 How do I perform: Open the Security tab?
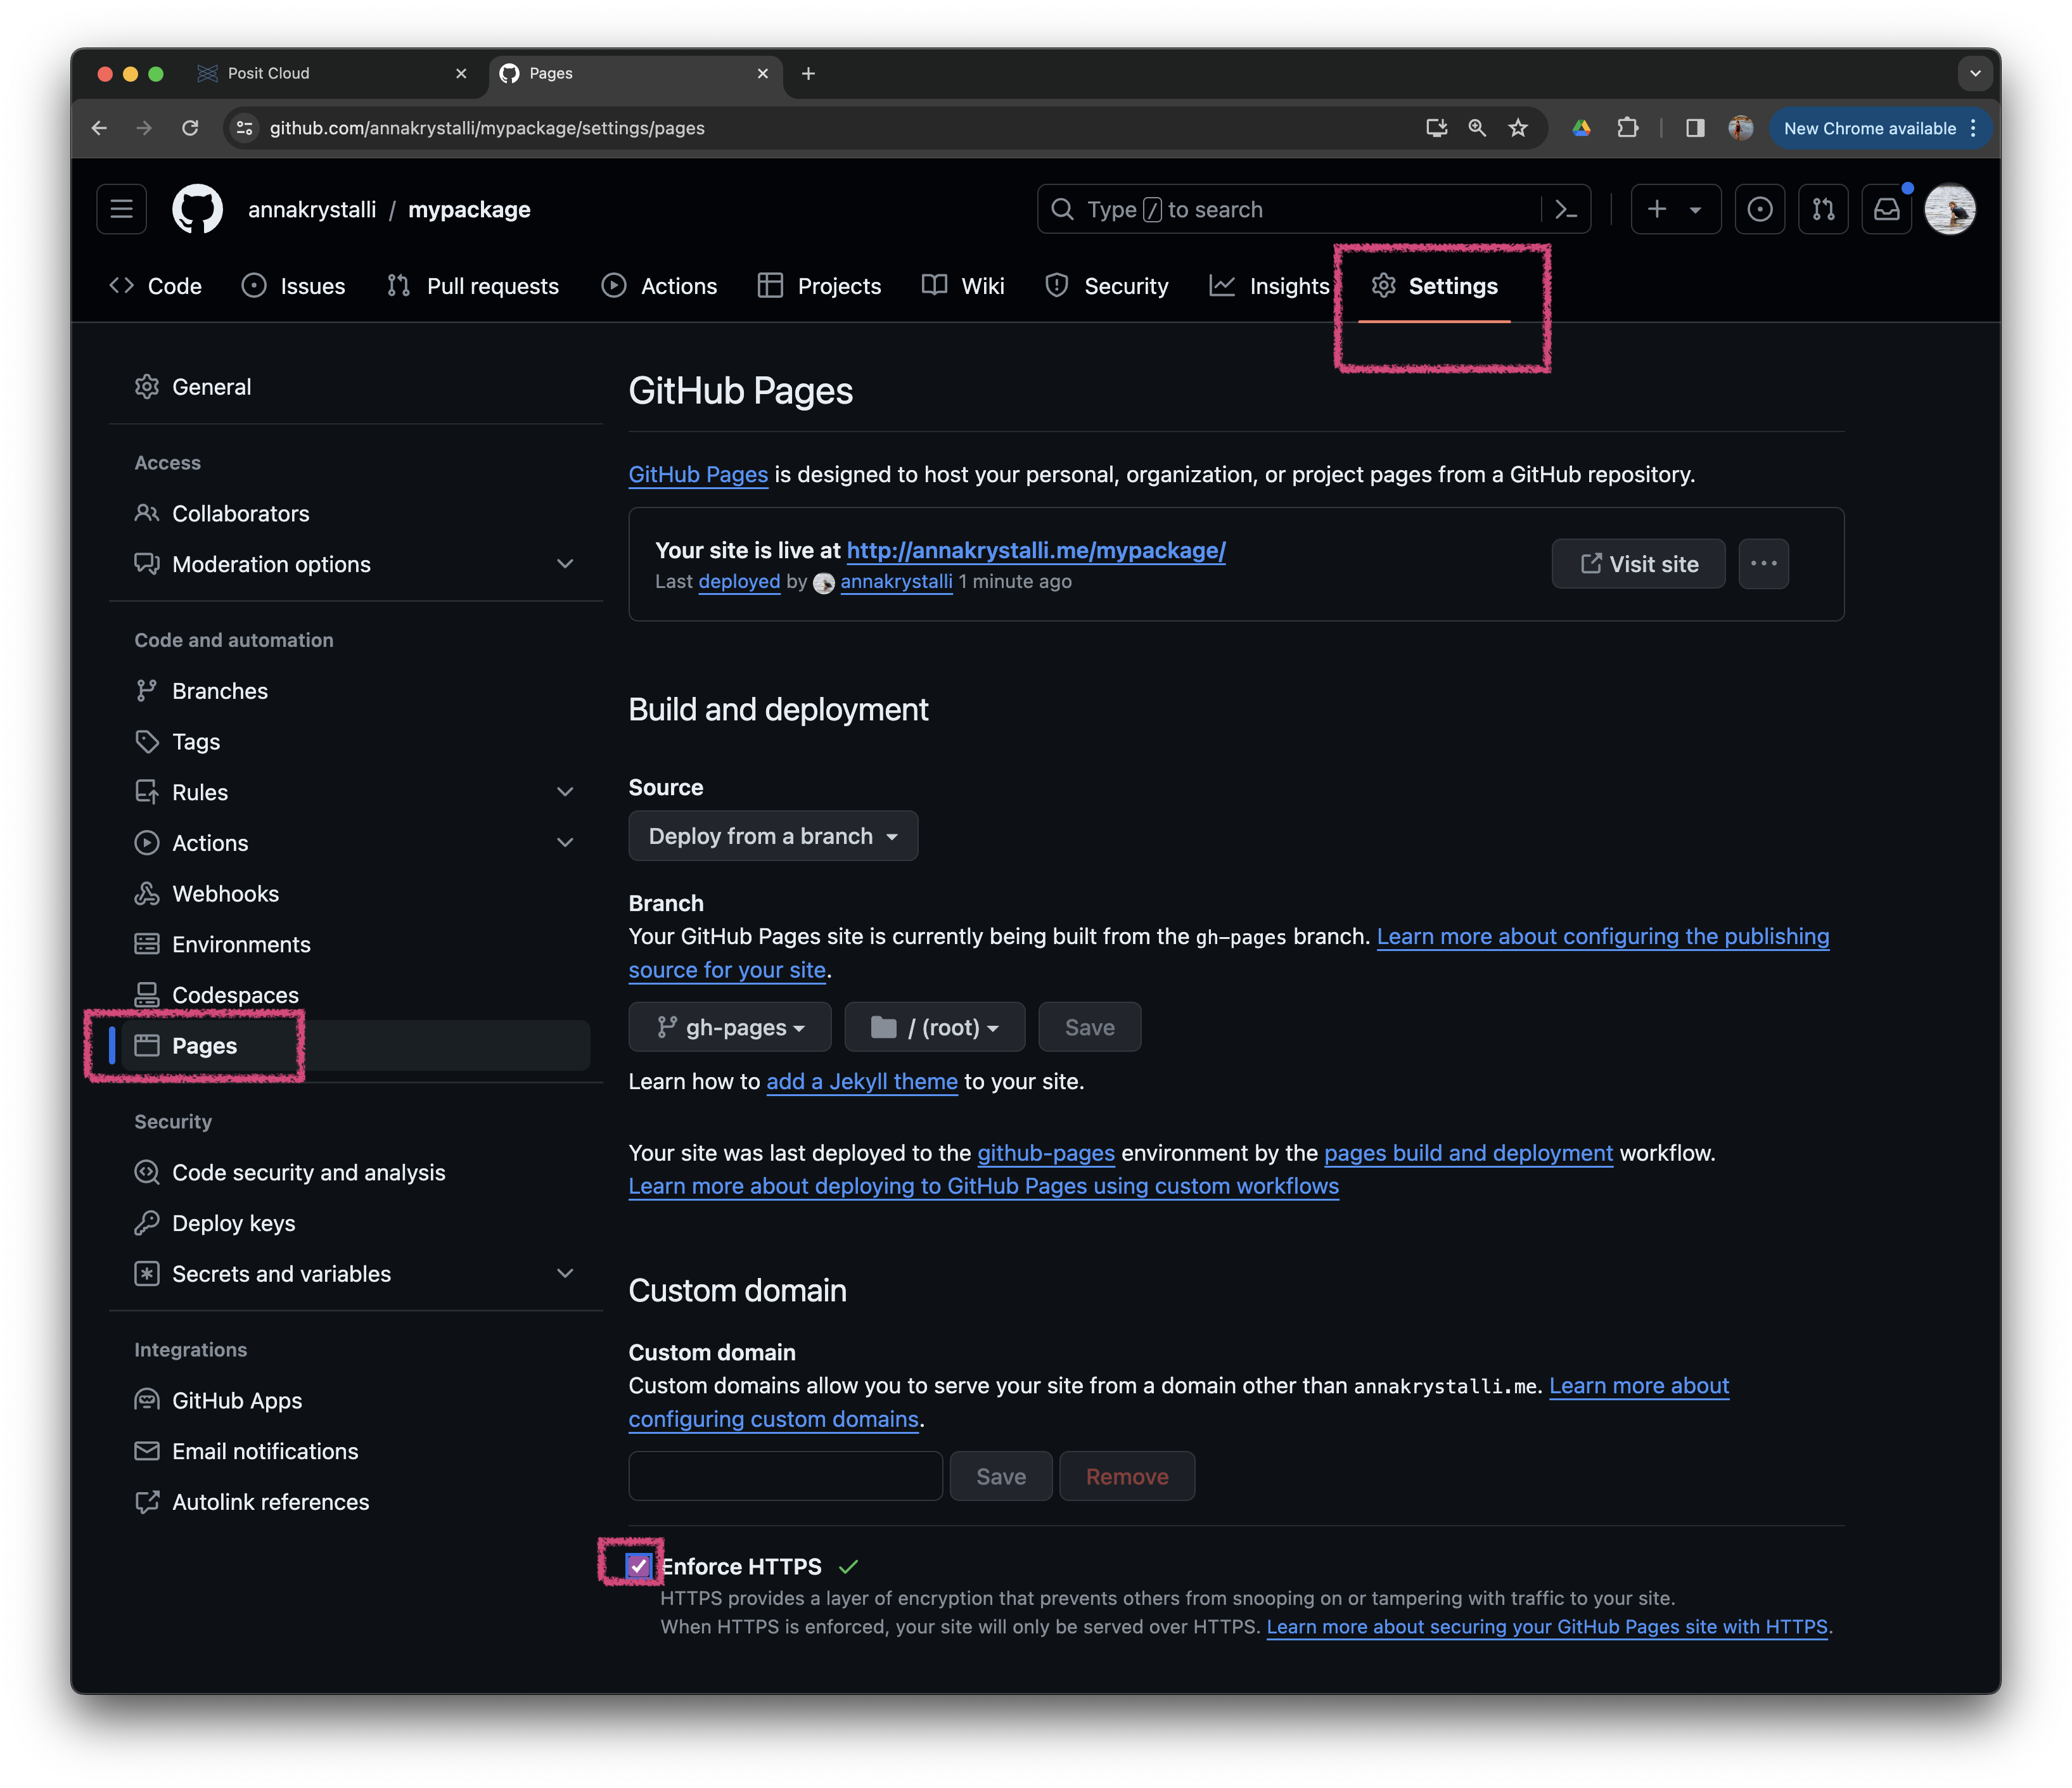click(x=1106, y=286)
